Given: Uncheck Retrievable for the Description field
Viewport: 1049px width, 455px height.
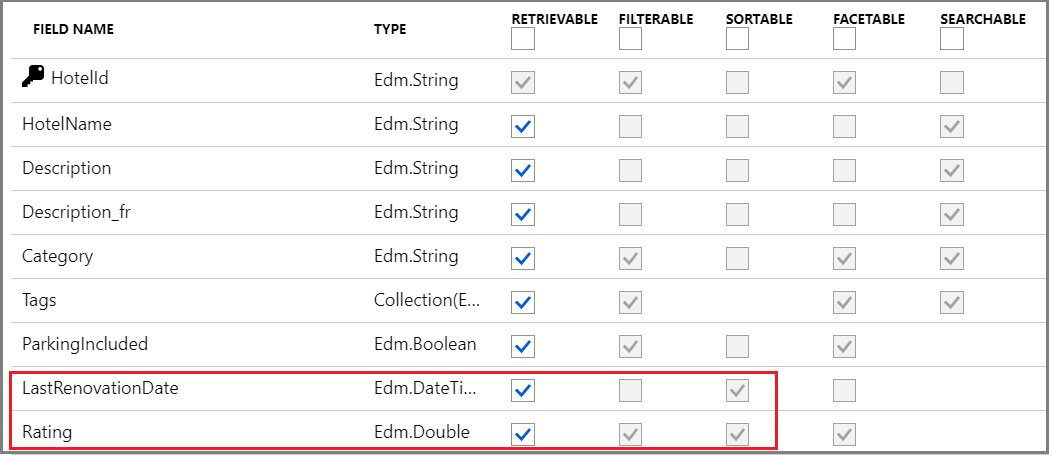Looking at the screenshot, I should [523, 170].
